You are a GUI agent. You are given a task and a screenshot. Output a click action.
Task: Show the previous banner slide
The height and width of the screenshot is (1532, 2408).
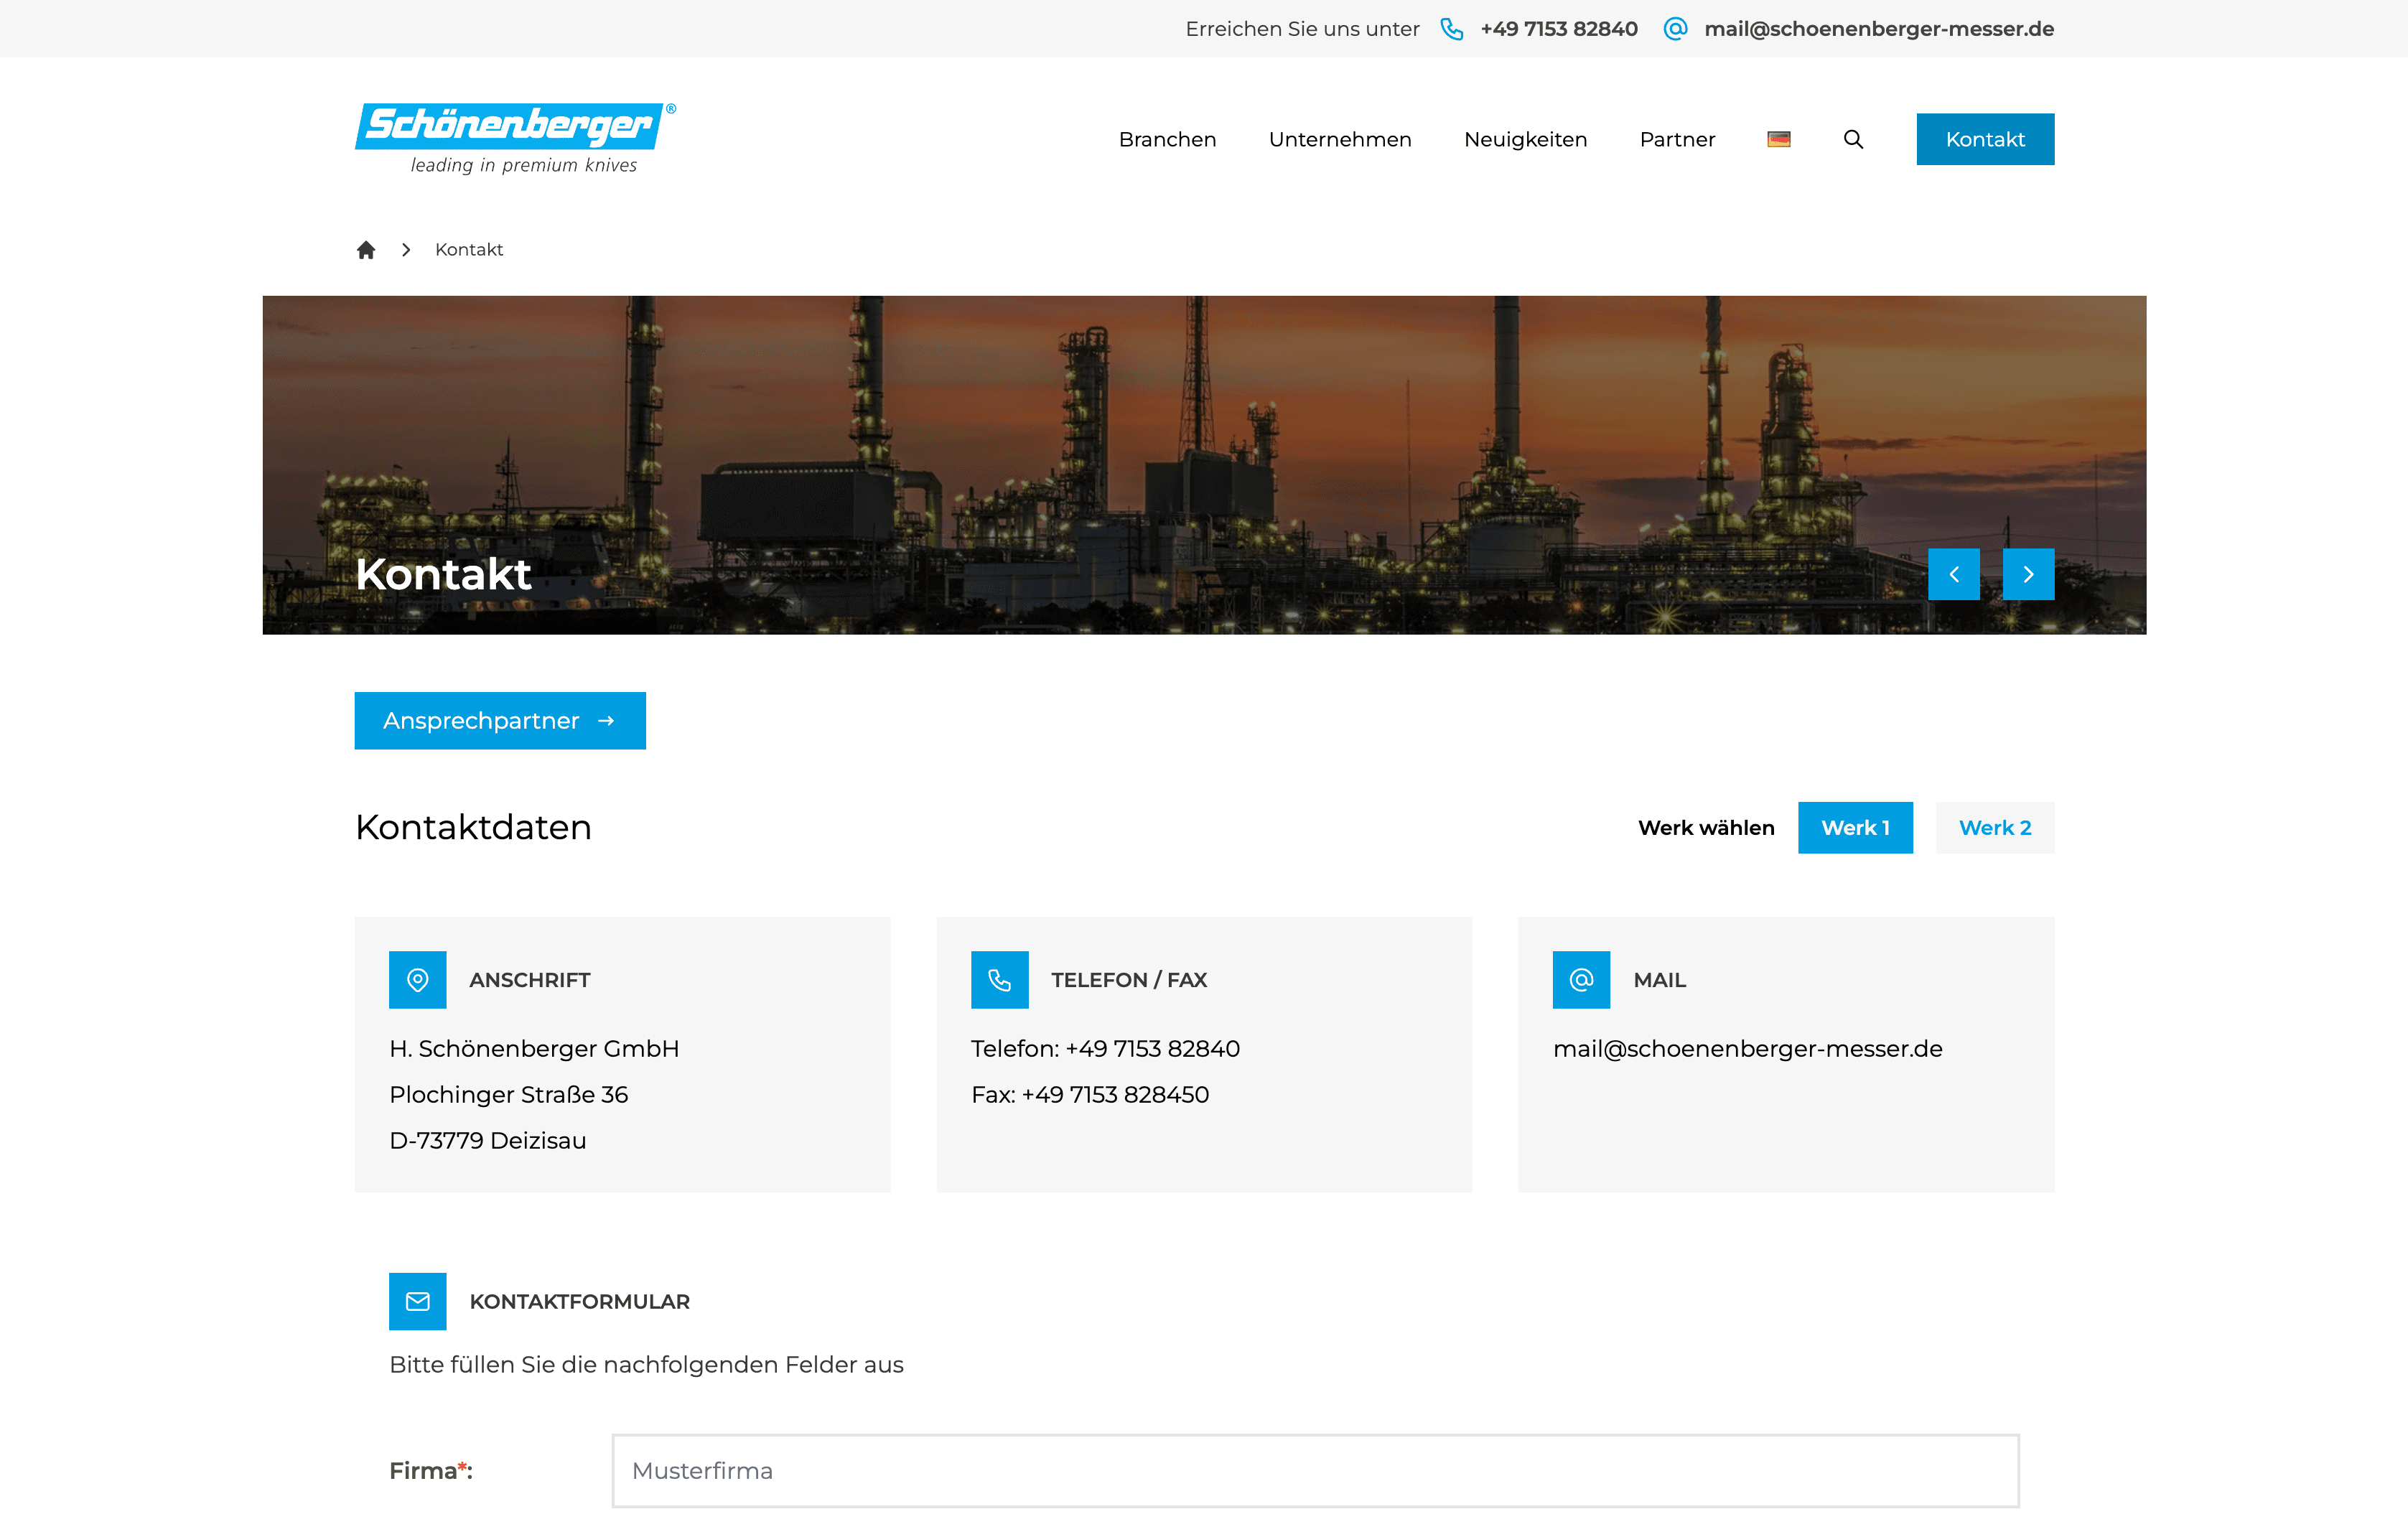pyautogui.click(x=1953, y=574)
